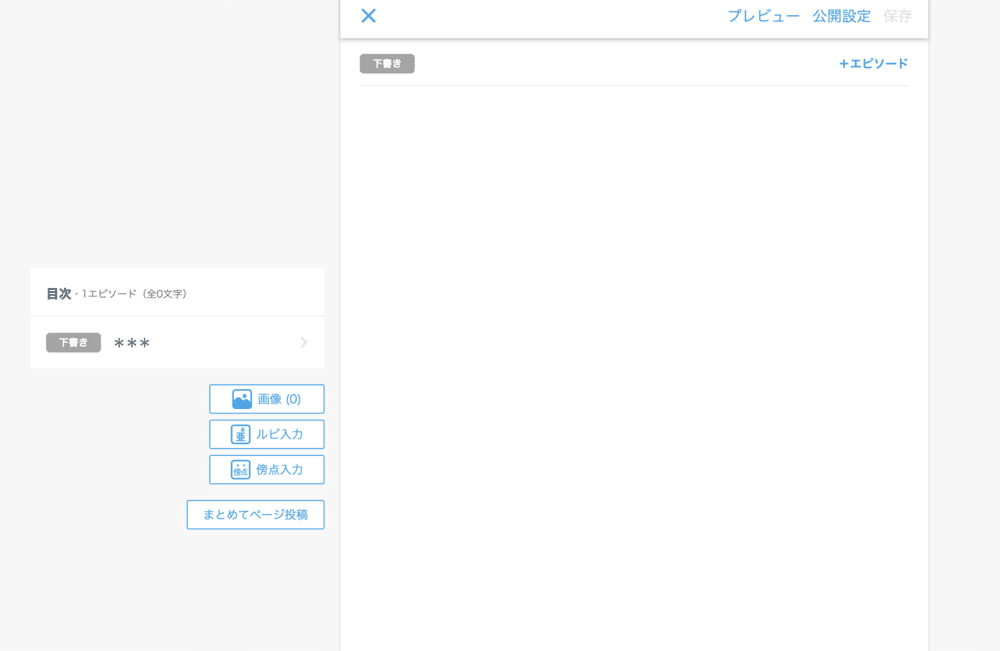Open 傍点入力 to add emphasis marks

266,469
